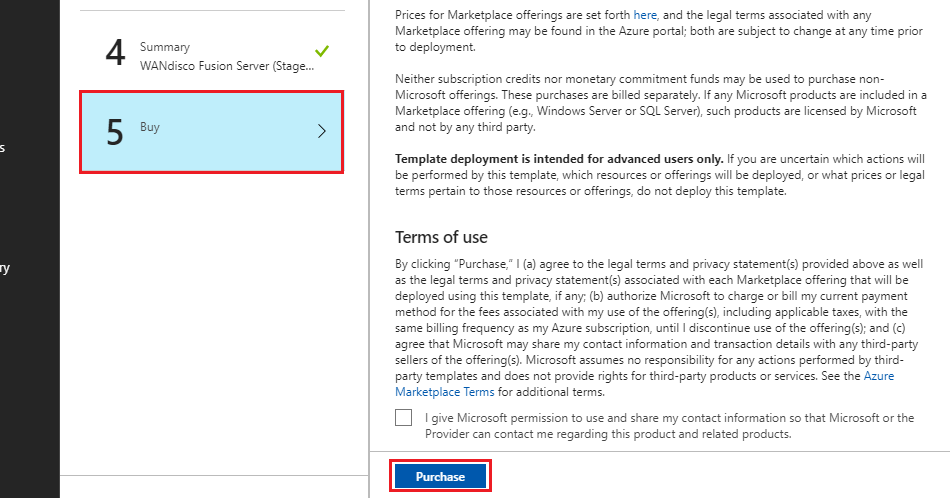Click the large number 4 in the steps

[115, 53]
